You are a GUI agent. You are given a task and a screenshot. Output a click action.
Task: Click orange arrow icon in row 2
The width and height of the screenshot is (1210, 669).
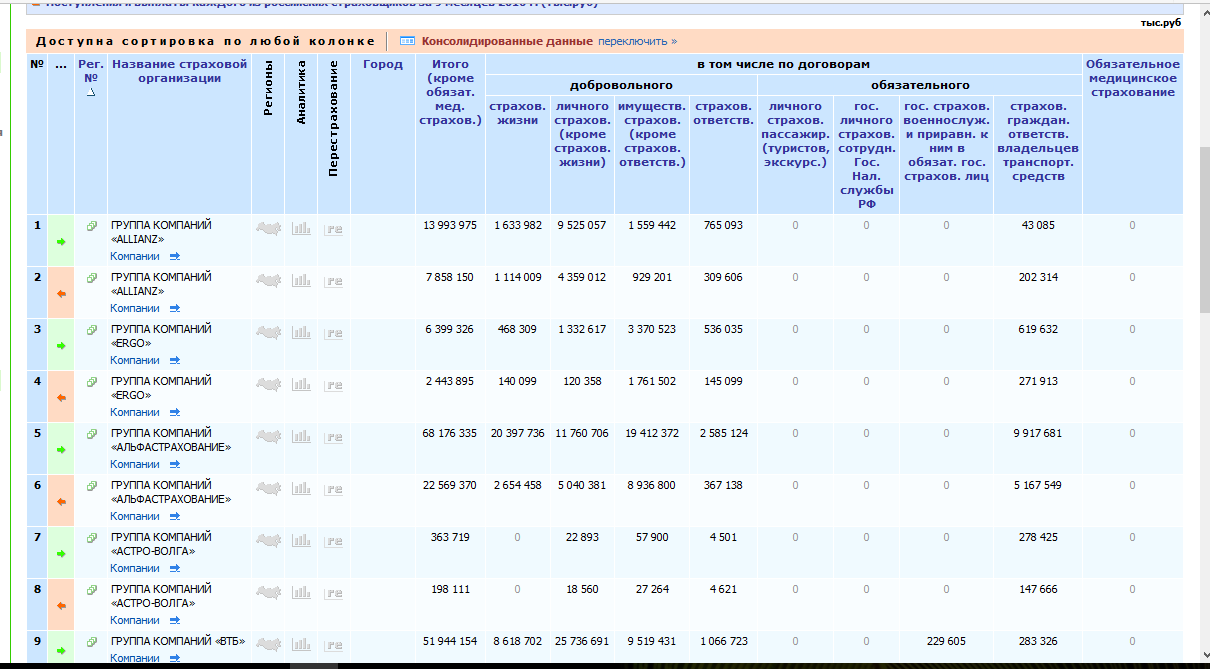61,293
